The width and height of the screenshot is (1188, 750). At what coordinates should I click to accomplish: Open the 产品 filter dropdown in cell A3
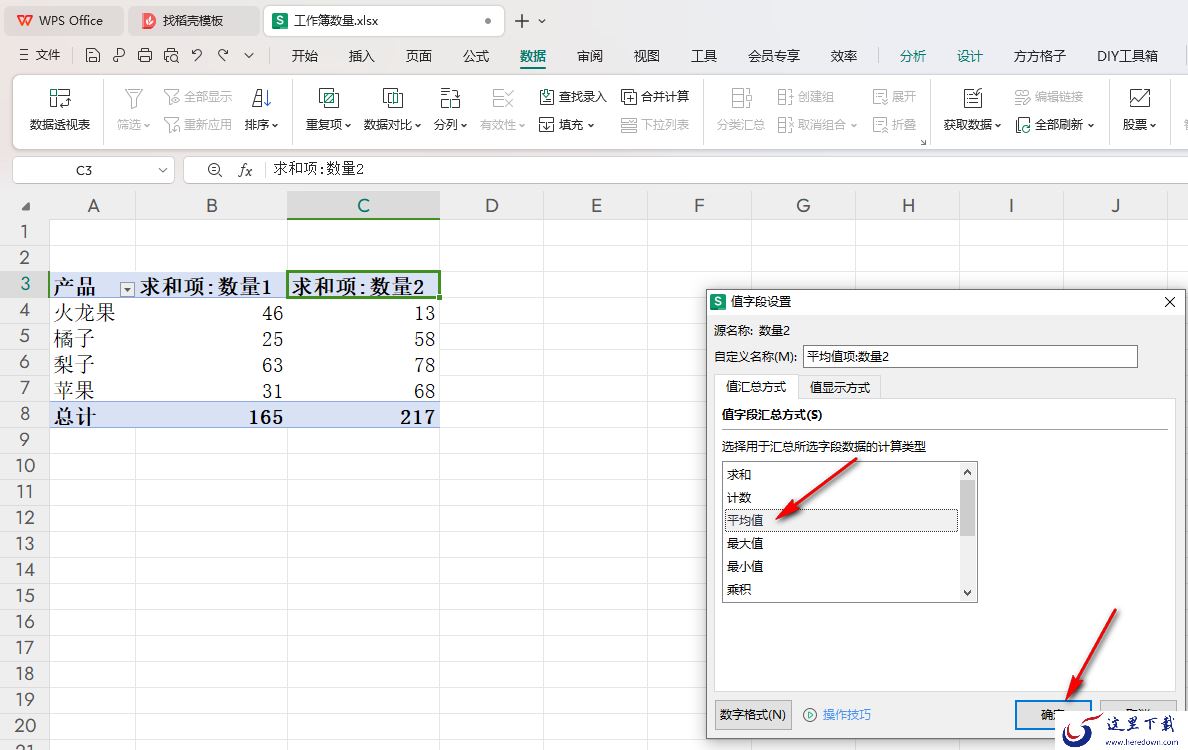(x=127, y=289)
